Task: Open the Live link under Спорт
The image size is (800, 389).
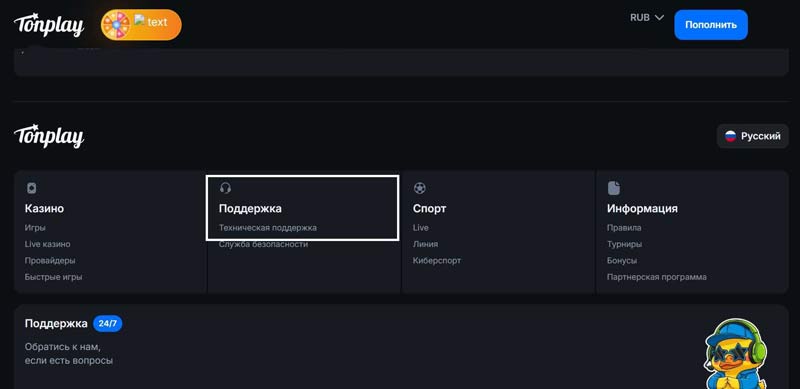Action: [421, 228]
